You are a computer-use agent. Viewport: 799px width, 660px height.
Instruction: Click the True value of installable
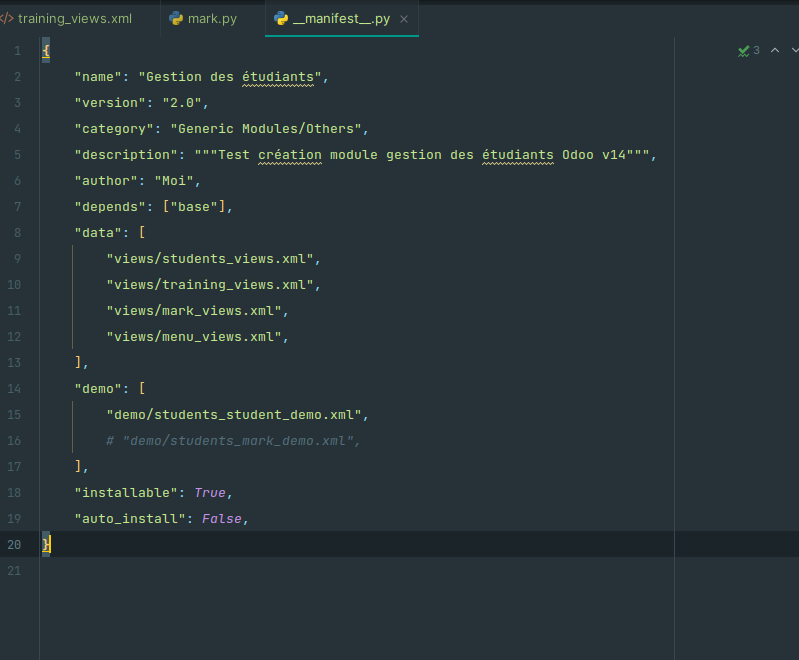pyautogui.click(x=210, y=493)
